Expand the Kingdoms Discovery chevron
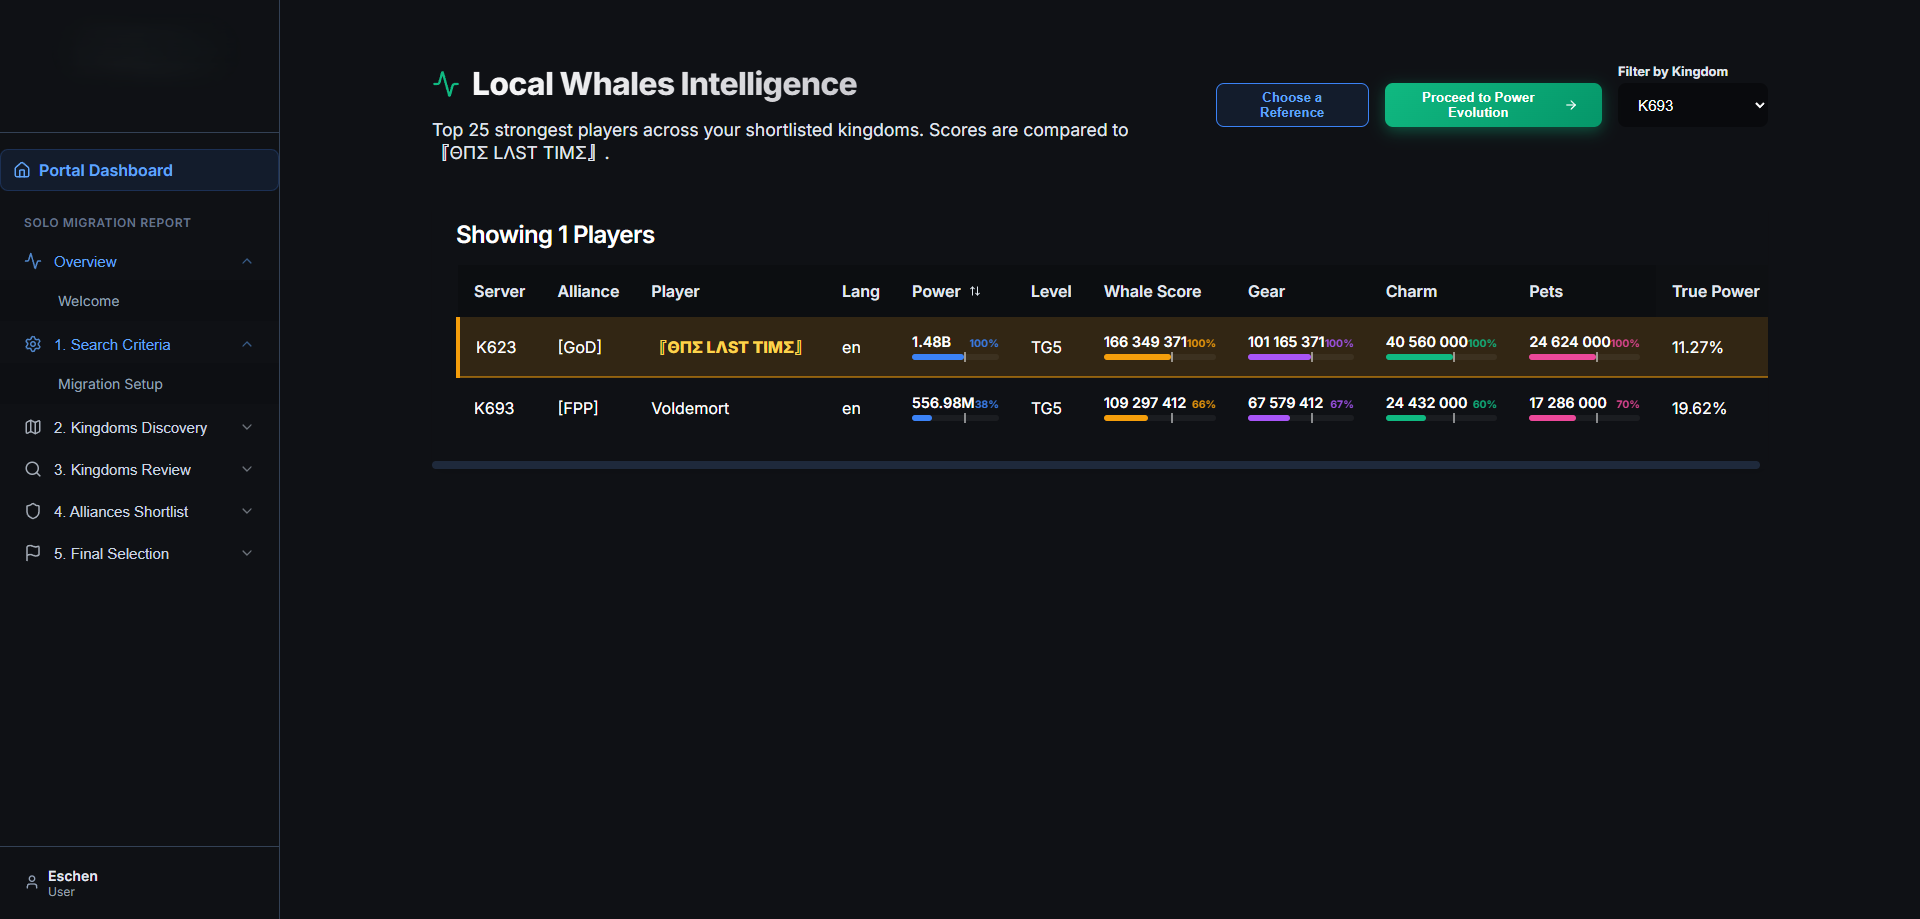 click(x=247, y=427)
